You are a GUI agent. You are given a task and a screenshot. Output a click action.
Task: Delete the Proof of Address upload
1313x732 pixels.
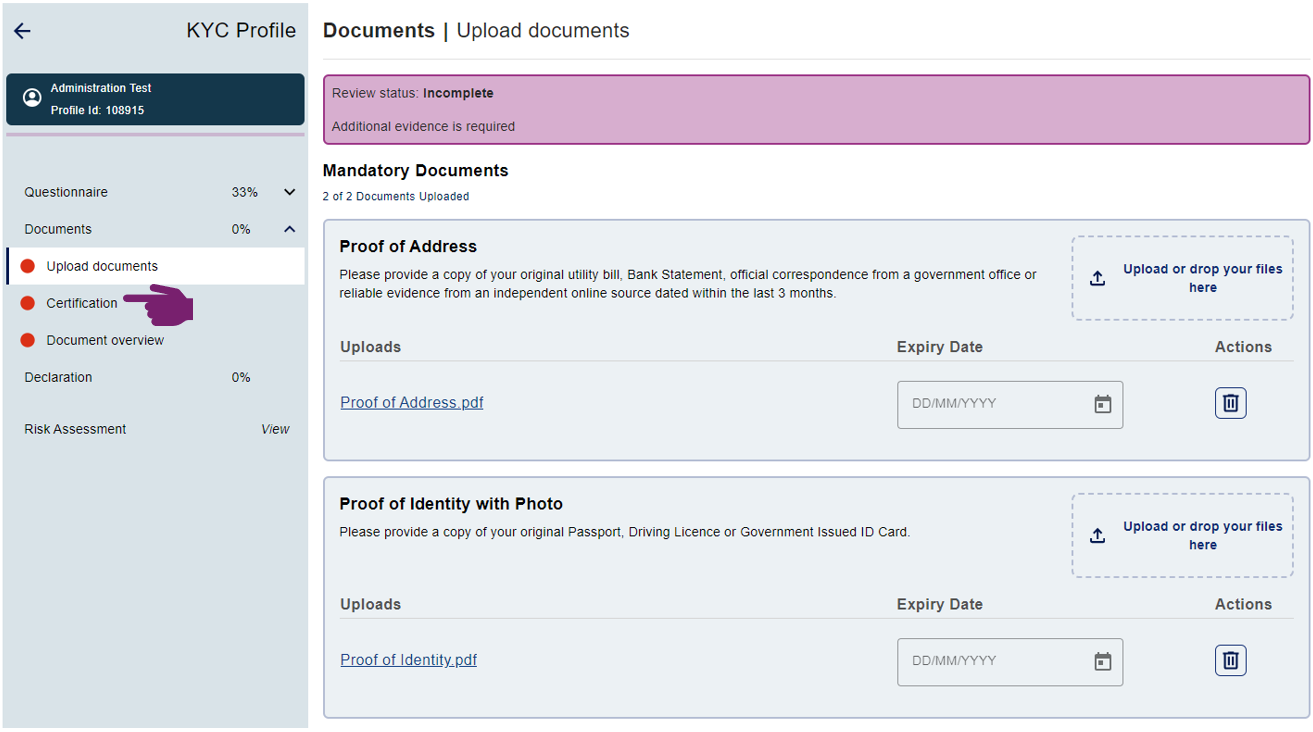point(1230,403)
